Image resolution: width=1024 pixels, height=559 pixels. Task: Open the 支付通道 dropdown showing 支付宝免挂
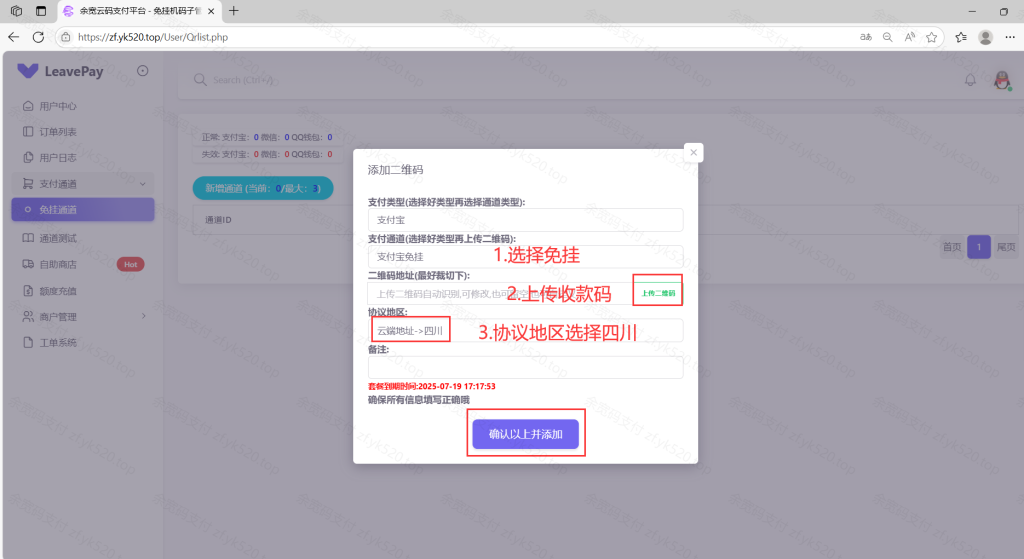525,257
